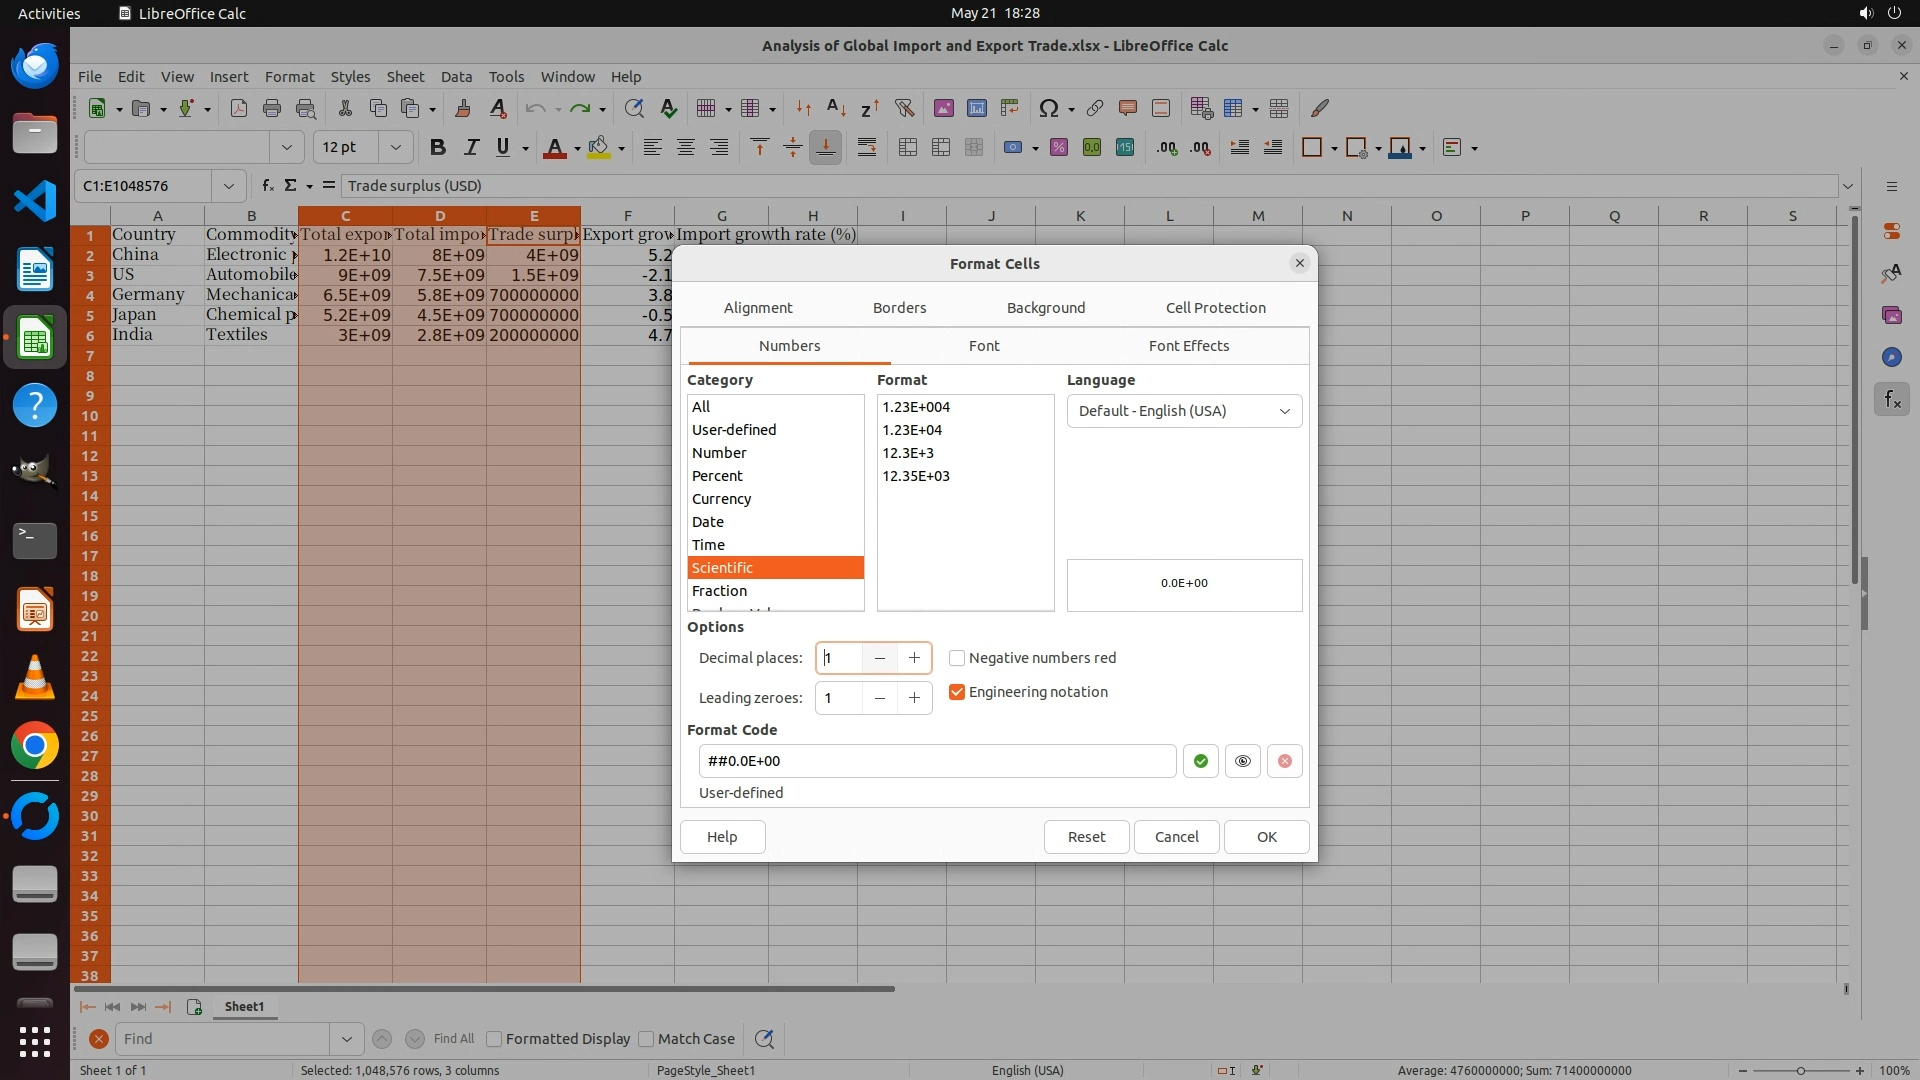Image resolution: width=1920 pixels, height=1080 pixels.
Task: Open the font size dropdown
Action: [396, 148]
